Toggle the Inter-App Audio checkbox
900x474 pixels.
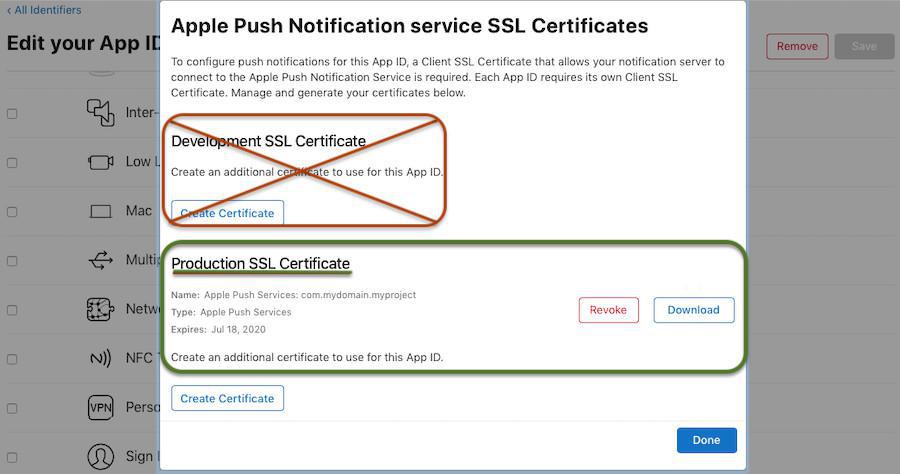(12, 114)
